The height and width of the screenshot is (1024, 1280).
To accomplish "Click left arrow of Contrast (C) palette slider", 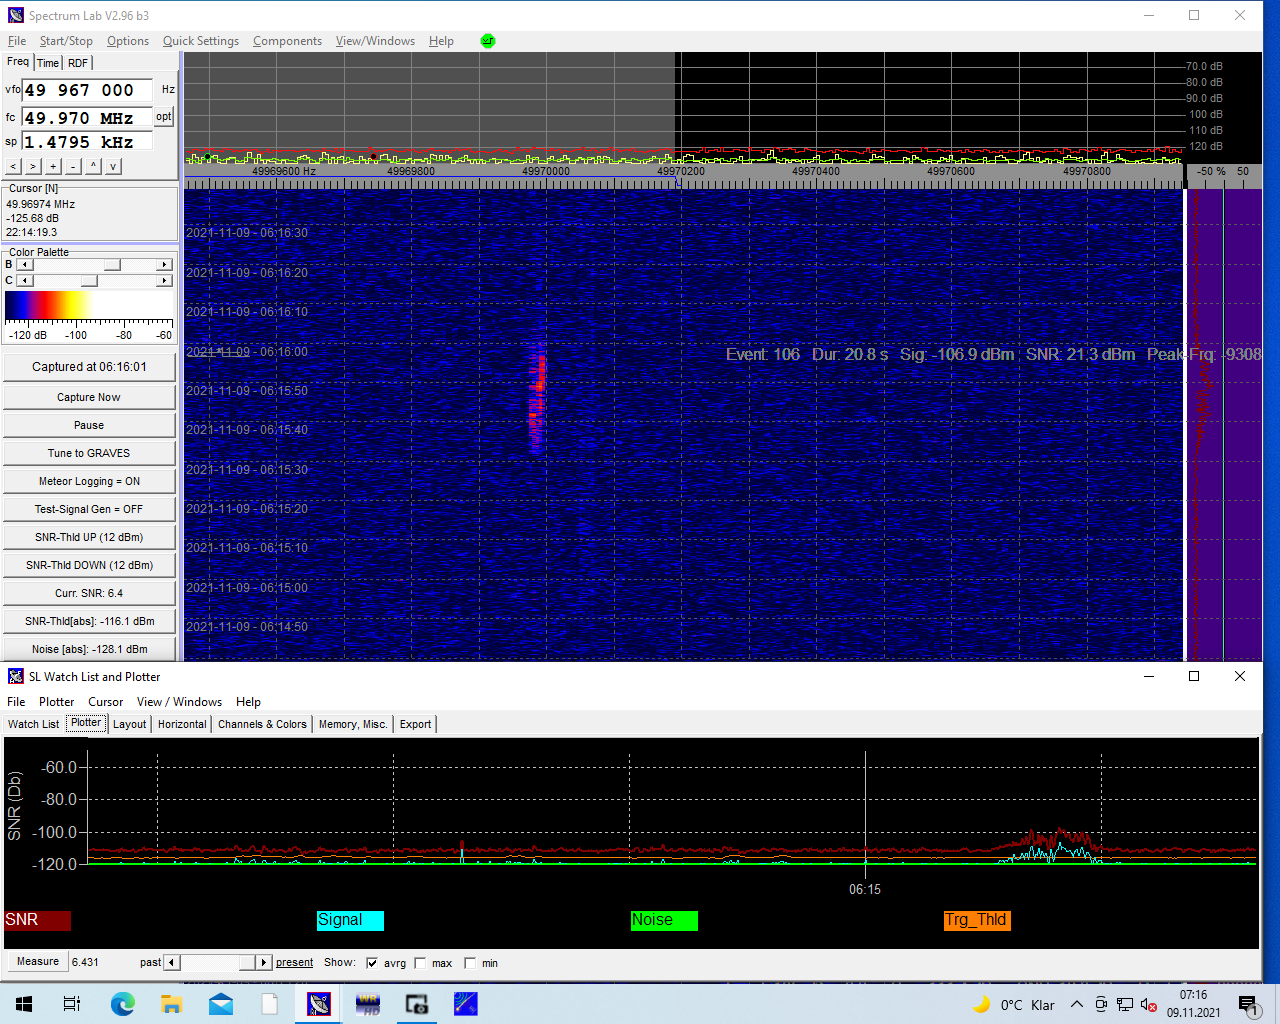I will tap(25, 281).
